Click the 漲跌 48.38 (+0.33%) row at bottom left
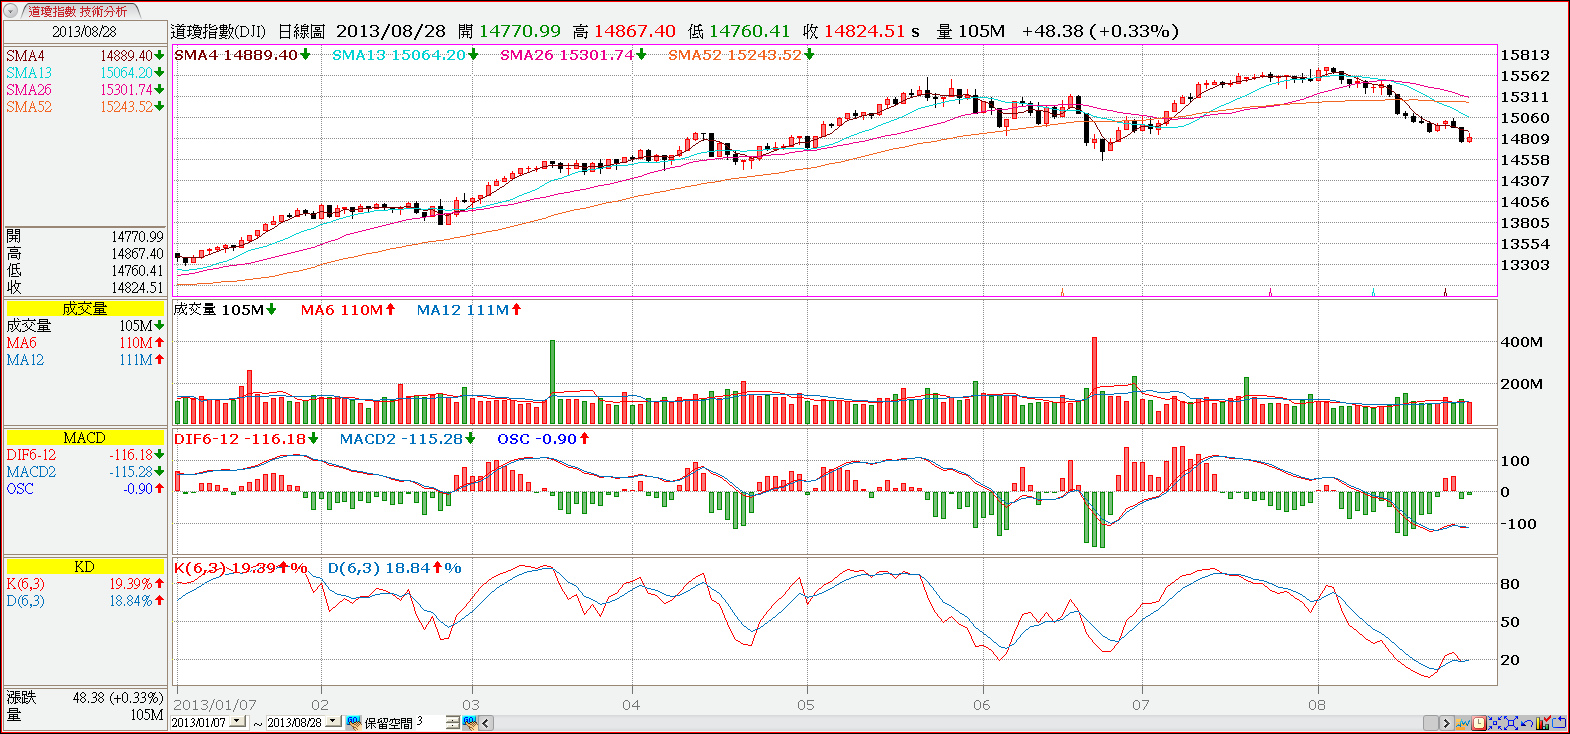1570x734 pixels. (x=84, y=698)
